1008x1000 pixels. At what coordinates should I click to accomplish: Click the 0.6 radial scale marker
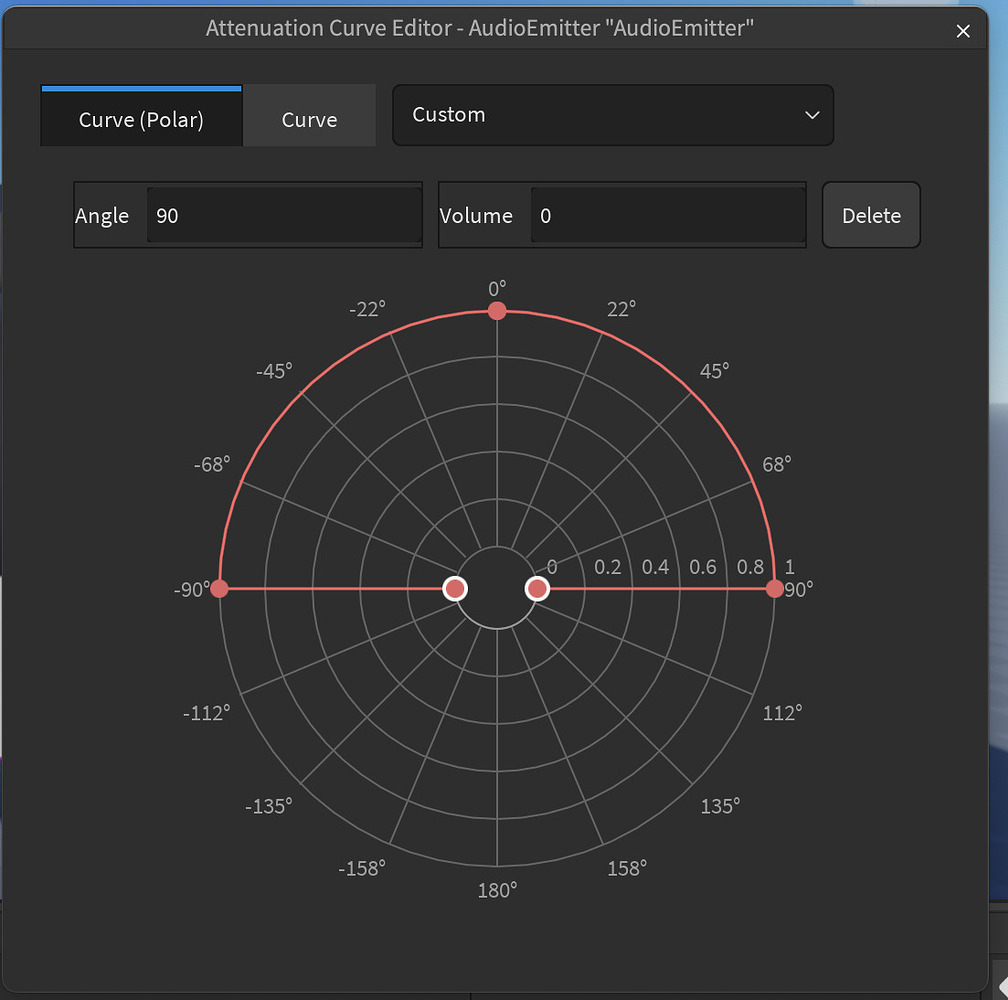(703, 567)
